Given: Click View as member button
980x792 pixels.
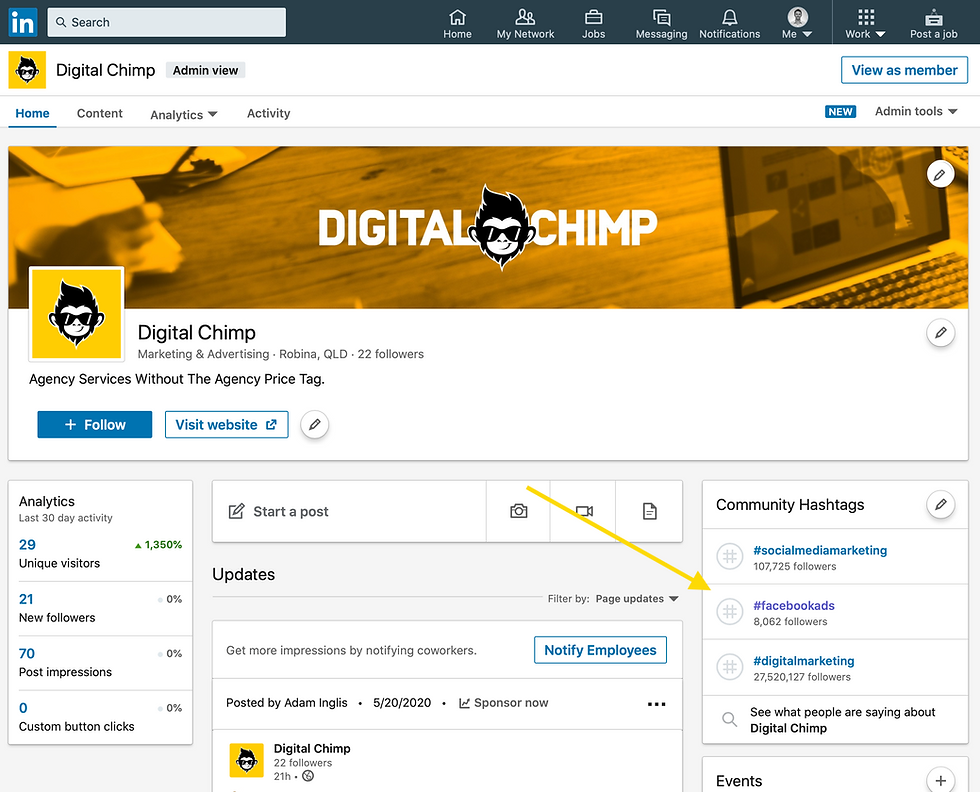Looking at the screenshot, I should (x=904, y=70).
